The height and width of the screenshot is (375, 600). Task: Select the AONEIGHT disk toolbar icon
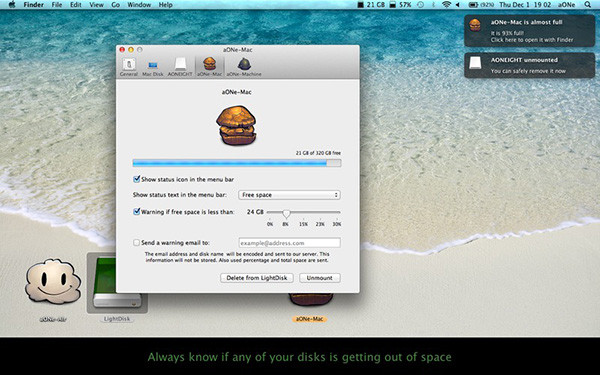(180, 67)
